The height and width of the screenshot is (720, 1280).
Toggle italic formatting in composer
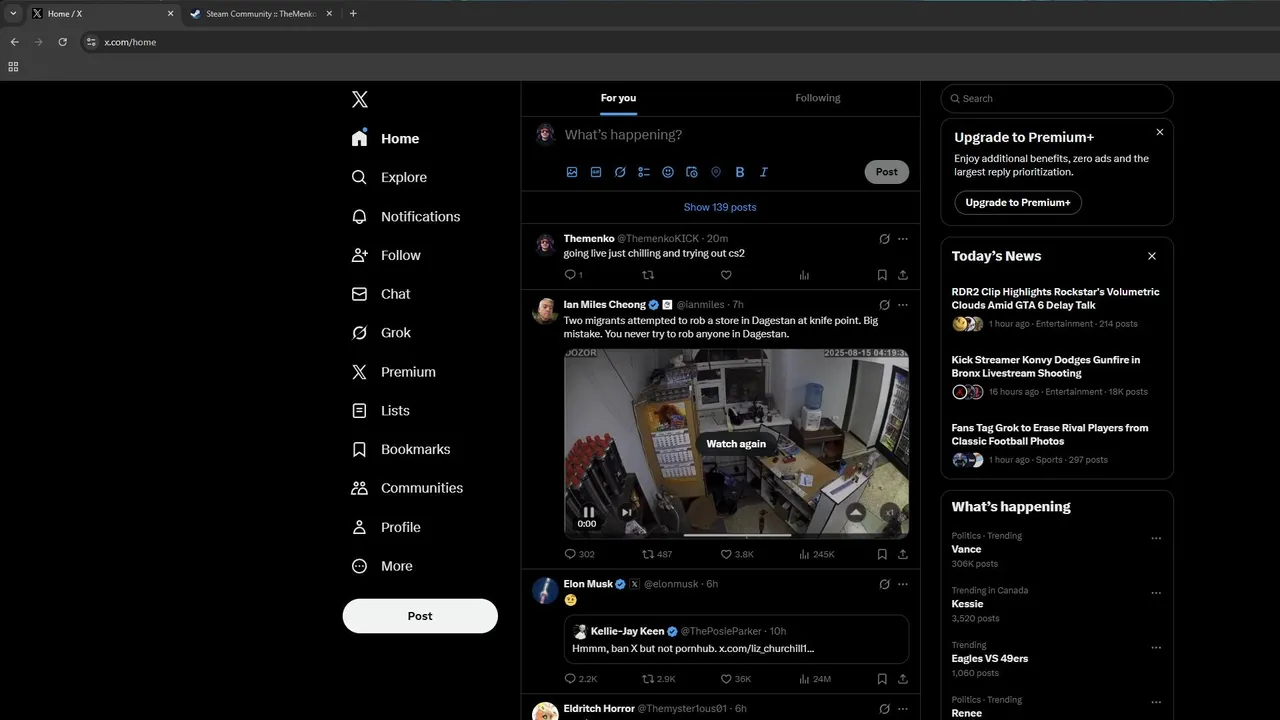click(764, 172)
